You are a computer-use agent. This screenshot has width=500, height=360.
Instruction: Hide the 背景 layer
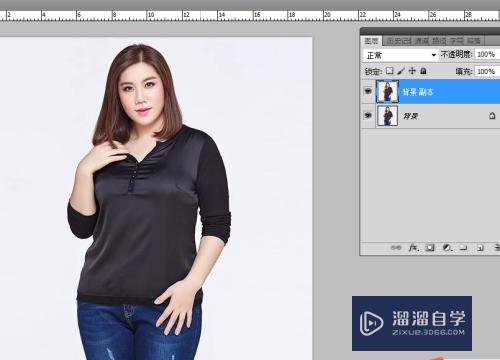point(368,115)
